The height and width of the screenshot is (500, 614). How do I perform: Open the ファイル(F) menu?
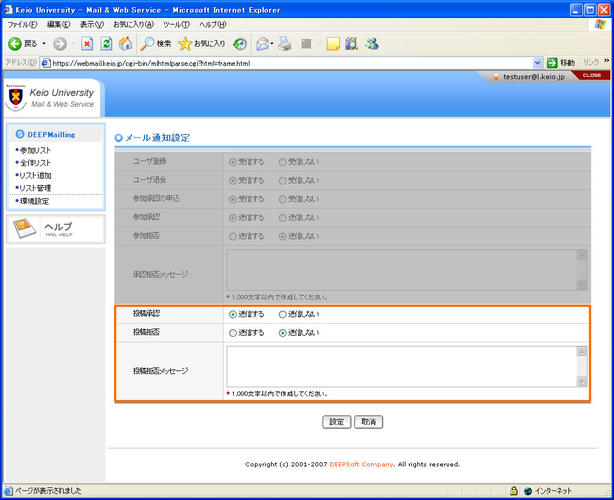(22, 24)
